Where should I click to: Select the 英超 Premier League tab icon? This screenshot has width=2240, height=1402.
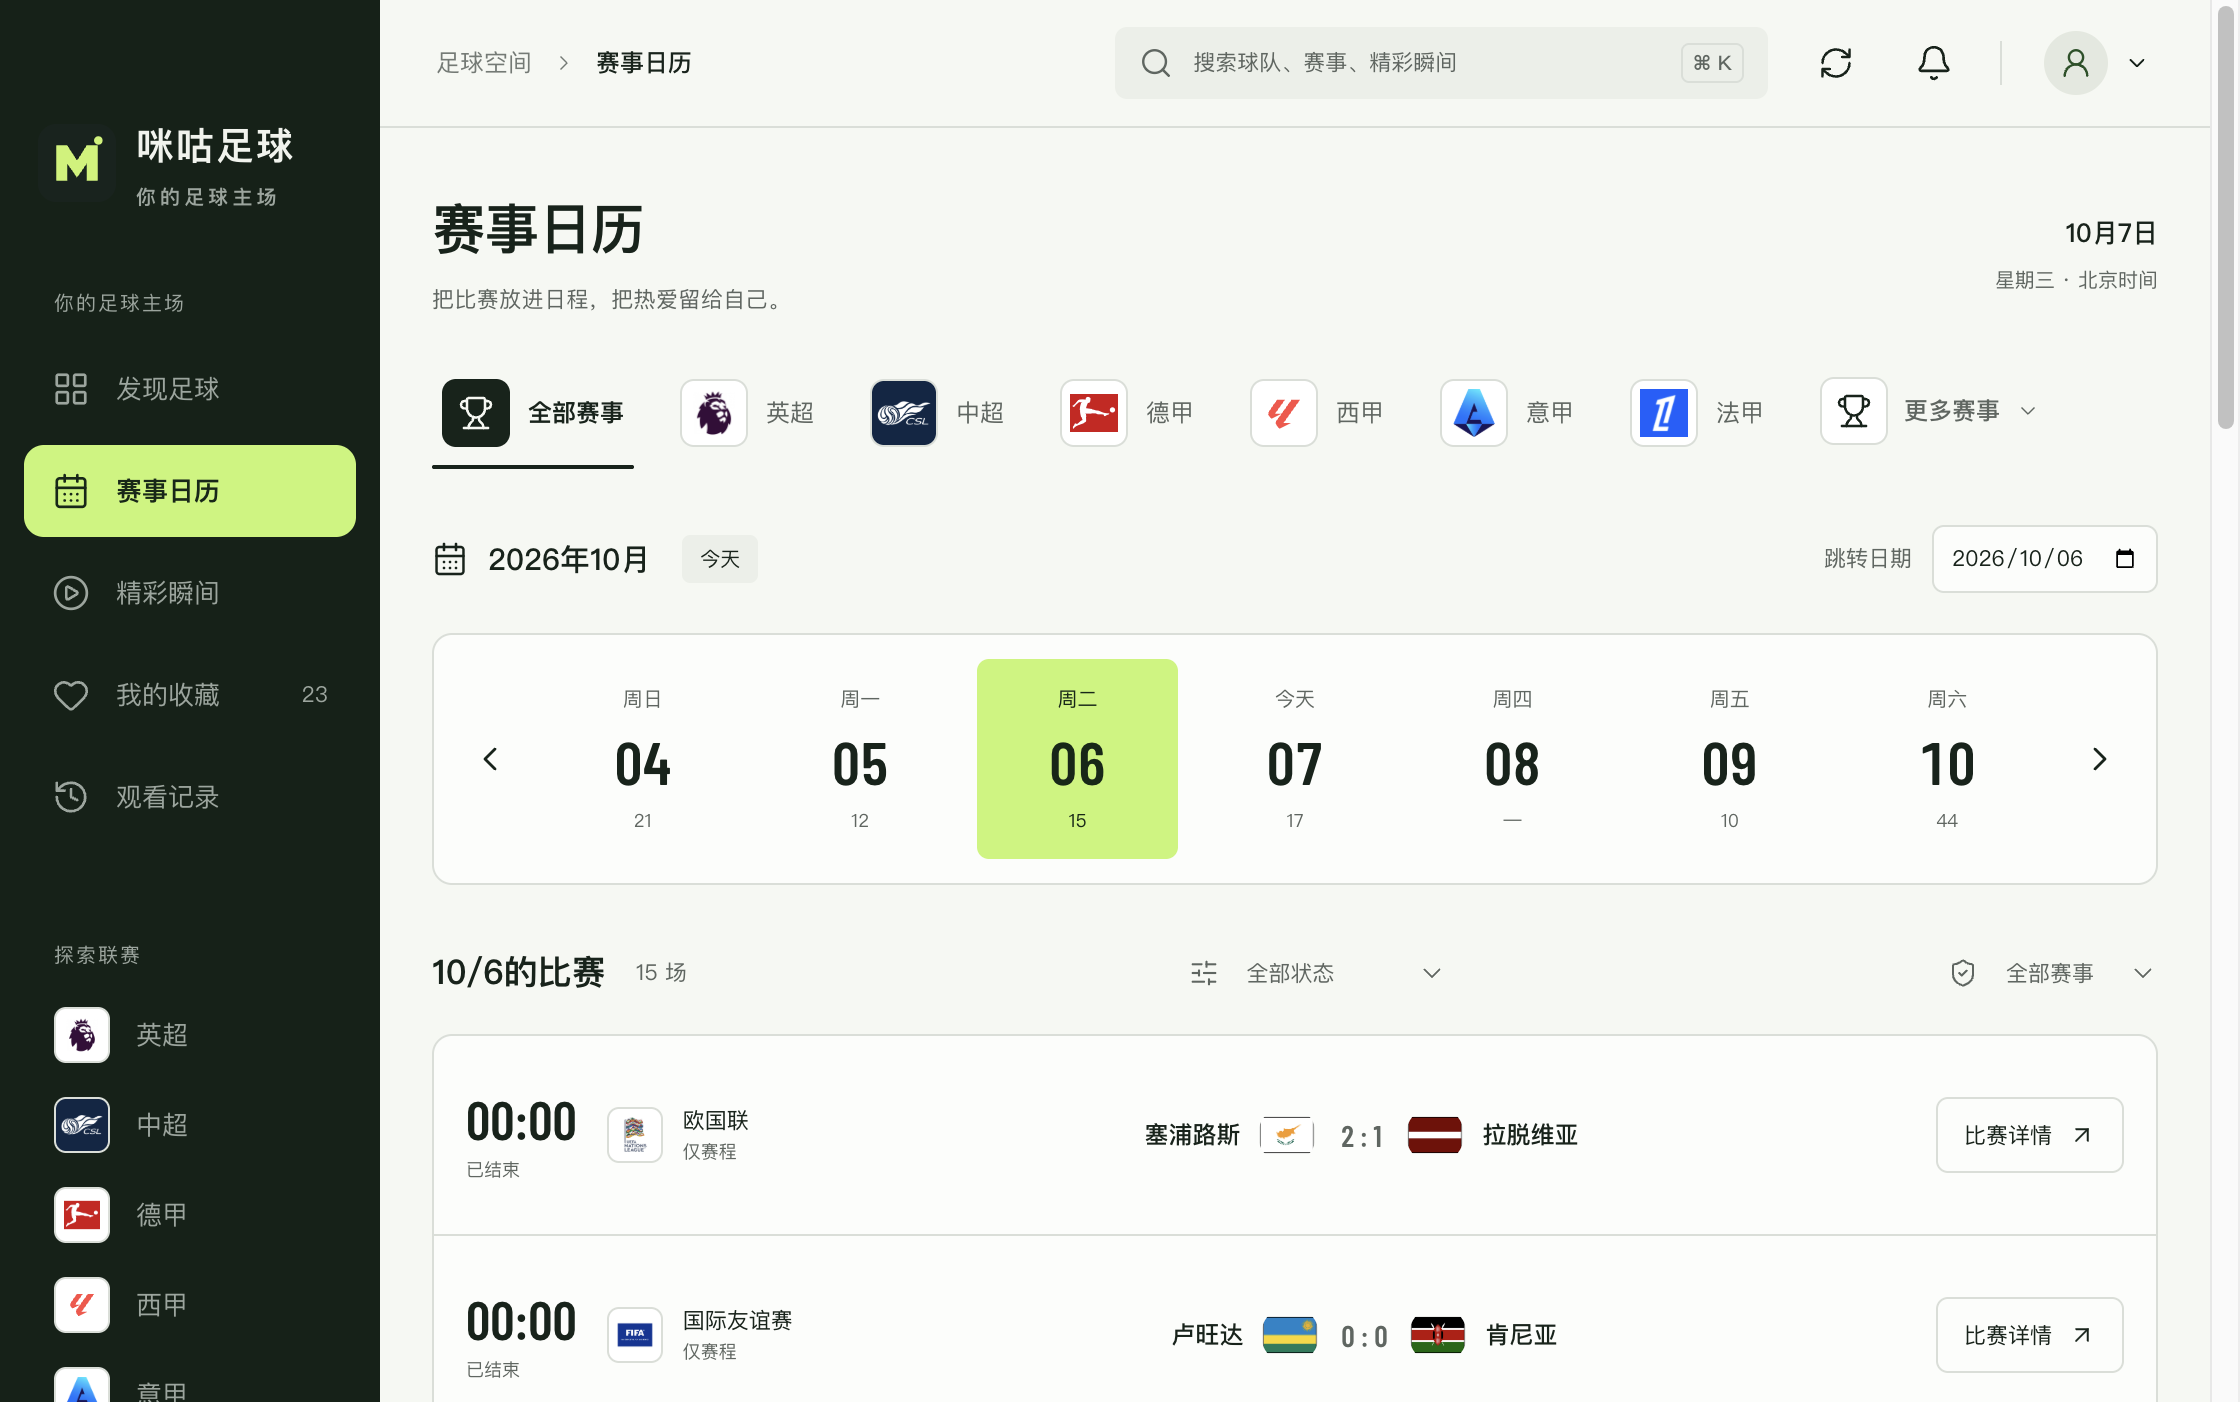click(x=714, y=412)
